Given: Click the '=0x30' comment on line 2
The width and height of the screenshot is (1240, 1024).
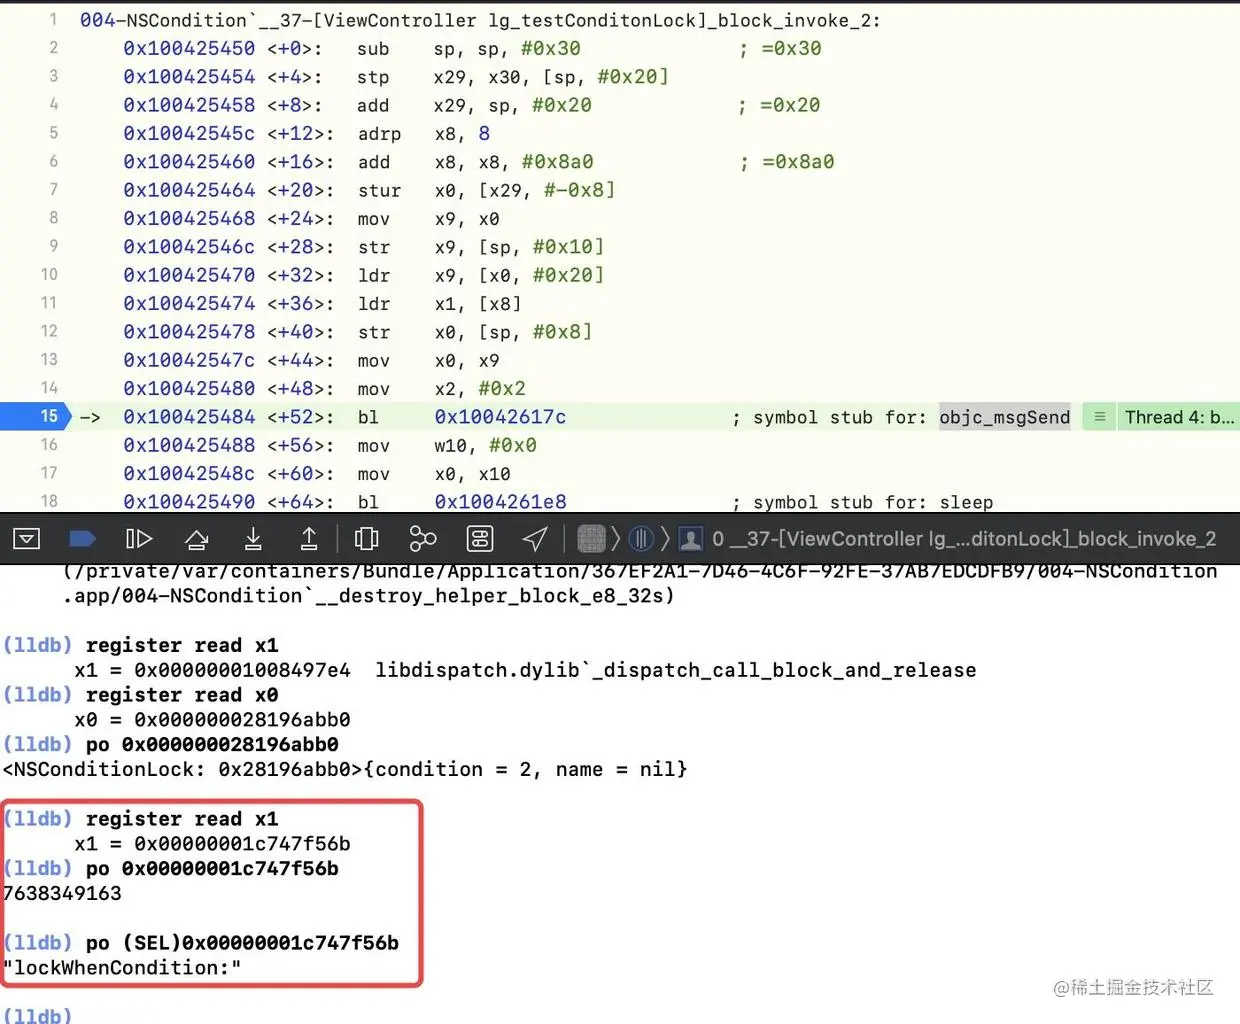Looking at the screenshot, I should coord(791,48).
